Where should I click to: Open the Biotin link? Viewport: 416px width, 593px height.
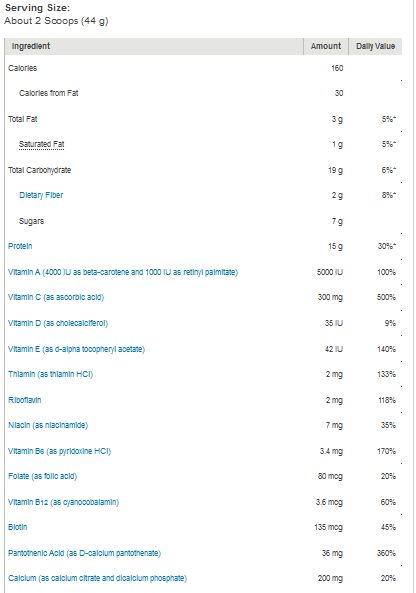(x=18, y=527)
